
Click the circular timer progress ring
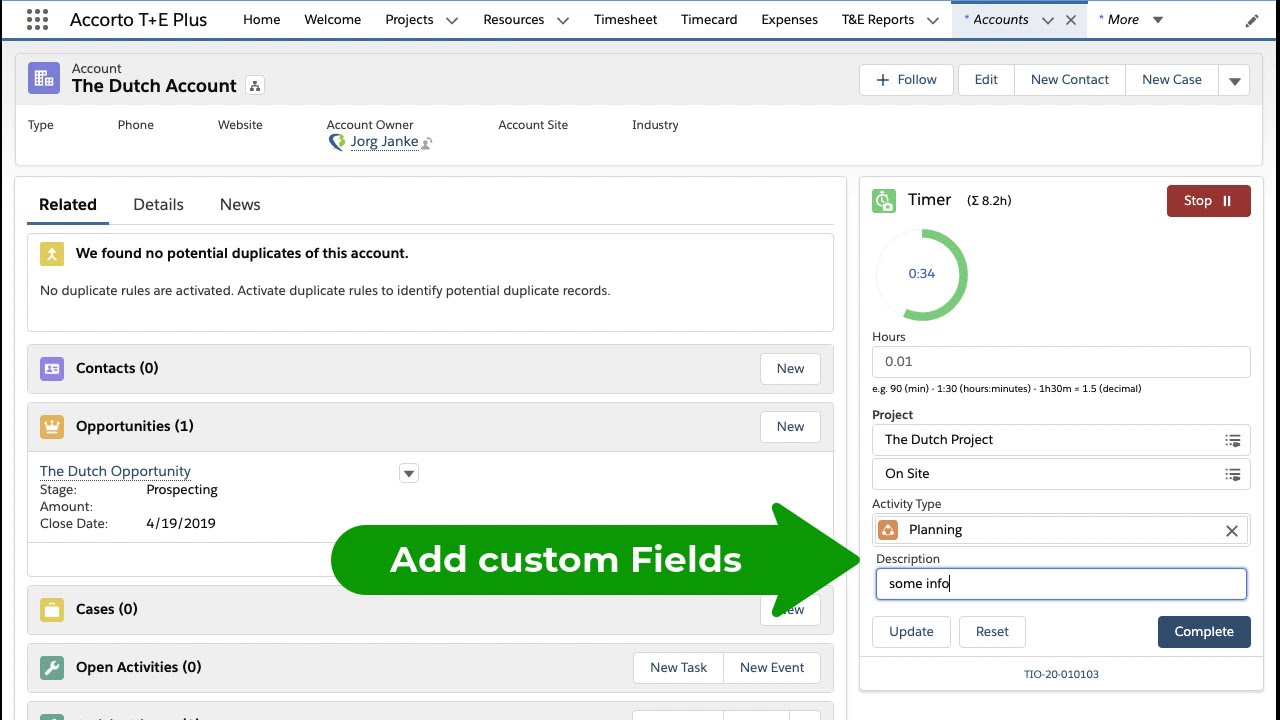[921, 274]
